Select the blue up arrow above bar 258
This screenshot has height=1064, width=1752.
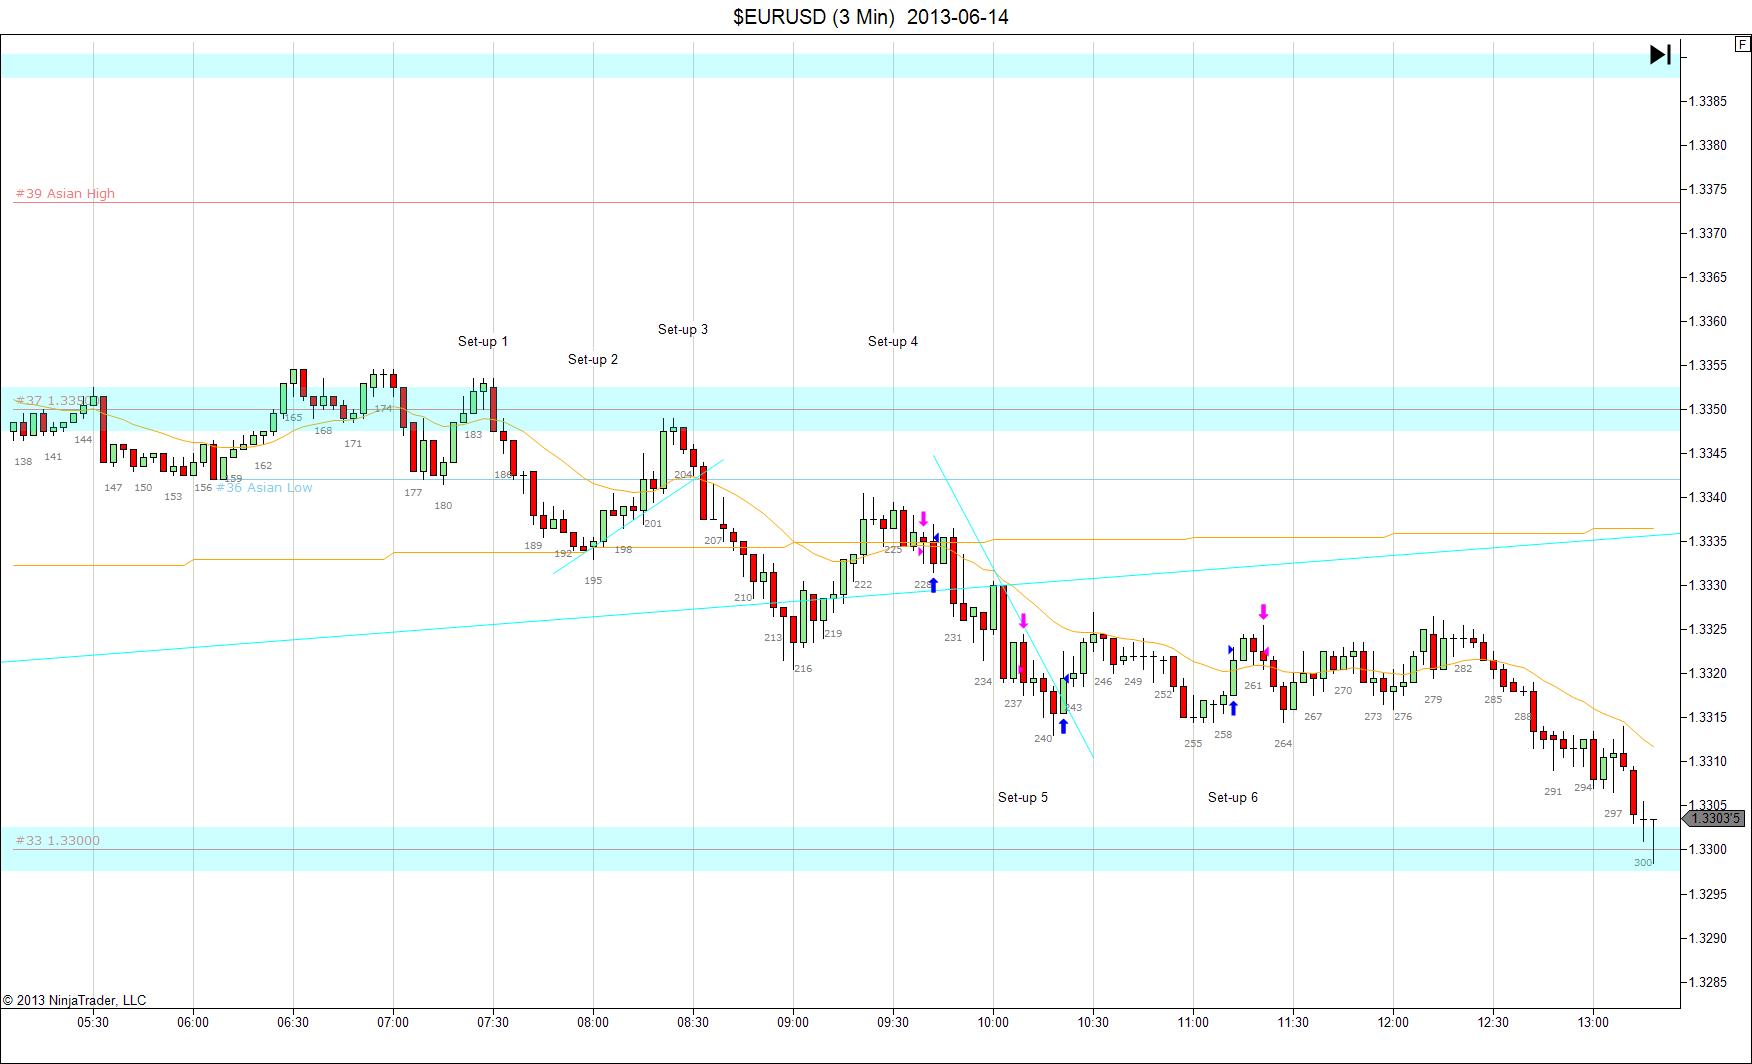tap(1233, 708)
